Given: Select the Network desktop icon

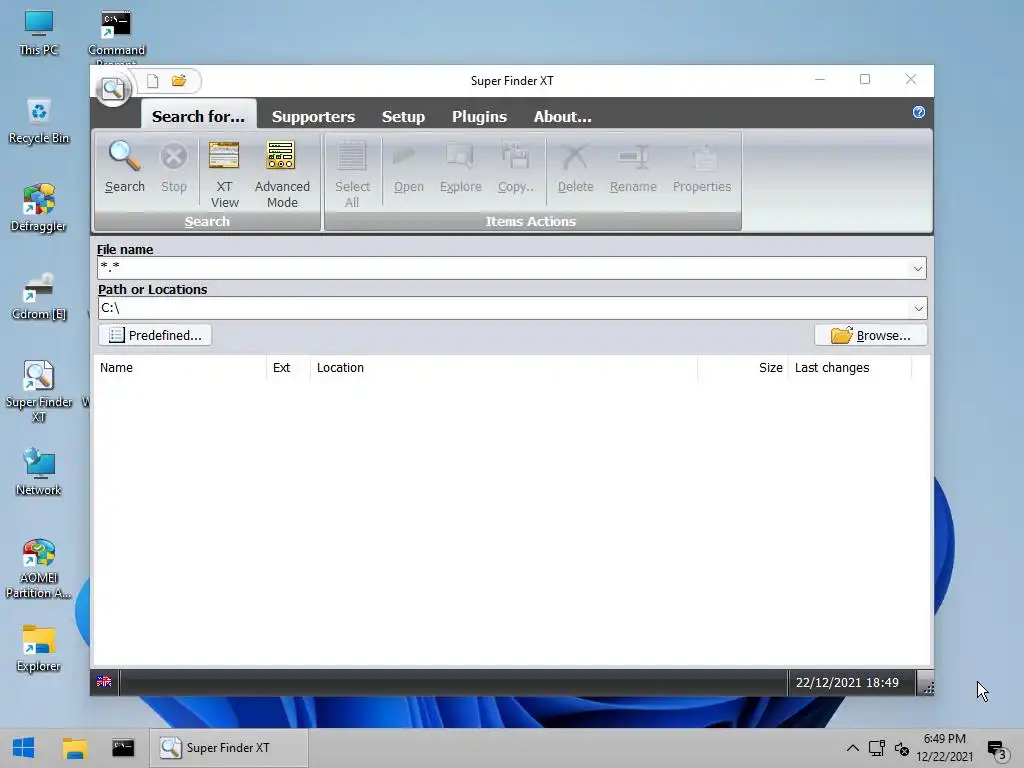Looking at the screenshot, I should (x=39, y=472).
